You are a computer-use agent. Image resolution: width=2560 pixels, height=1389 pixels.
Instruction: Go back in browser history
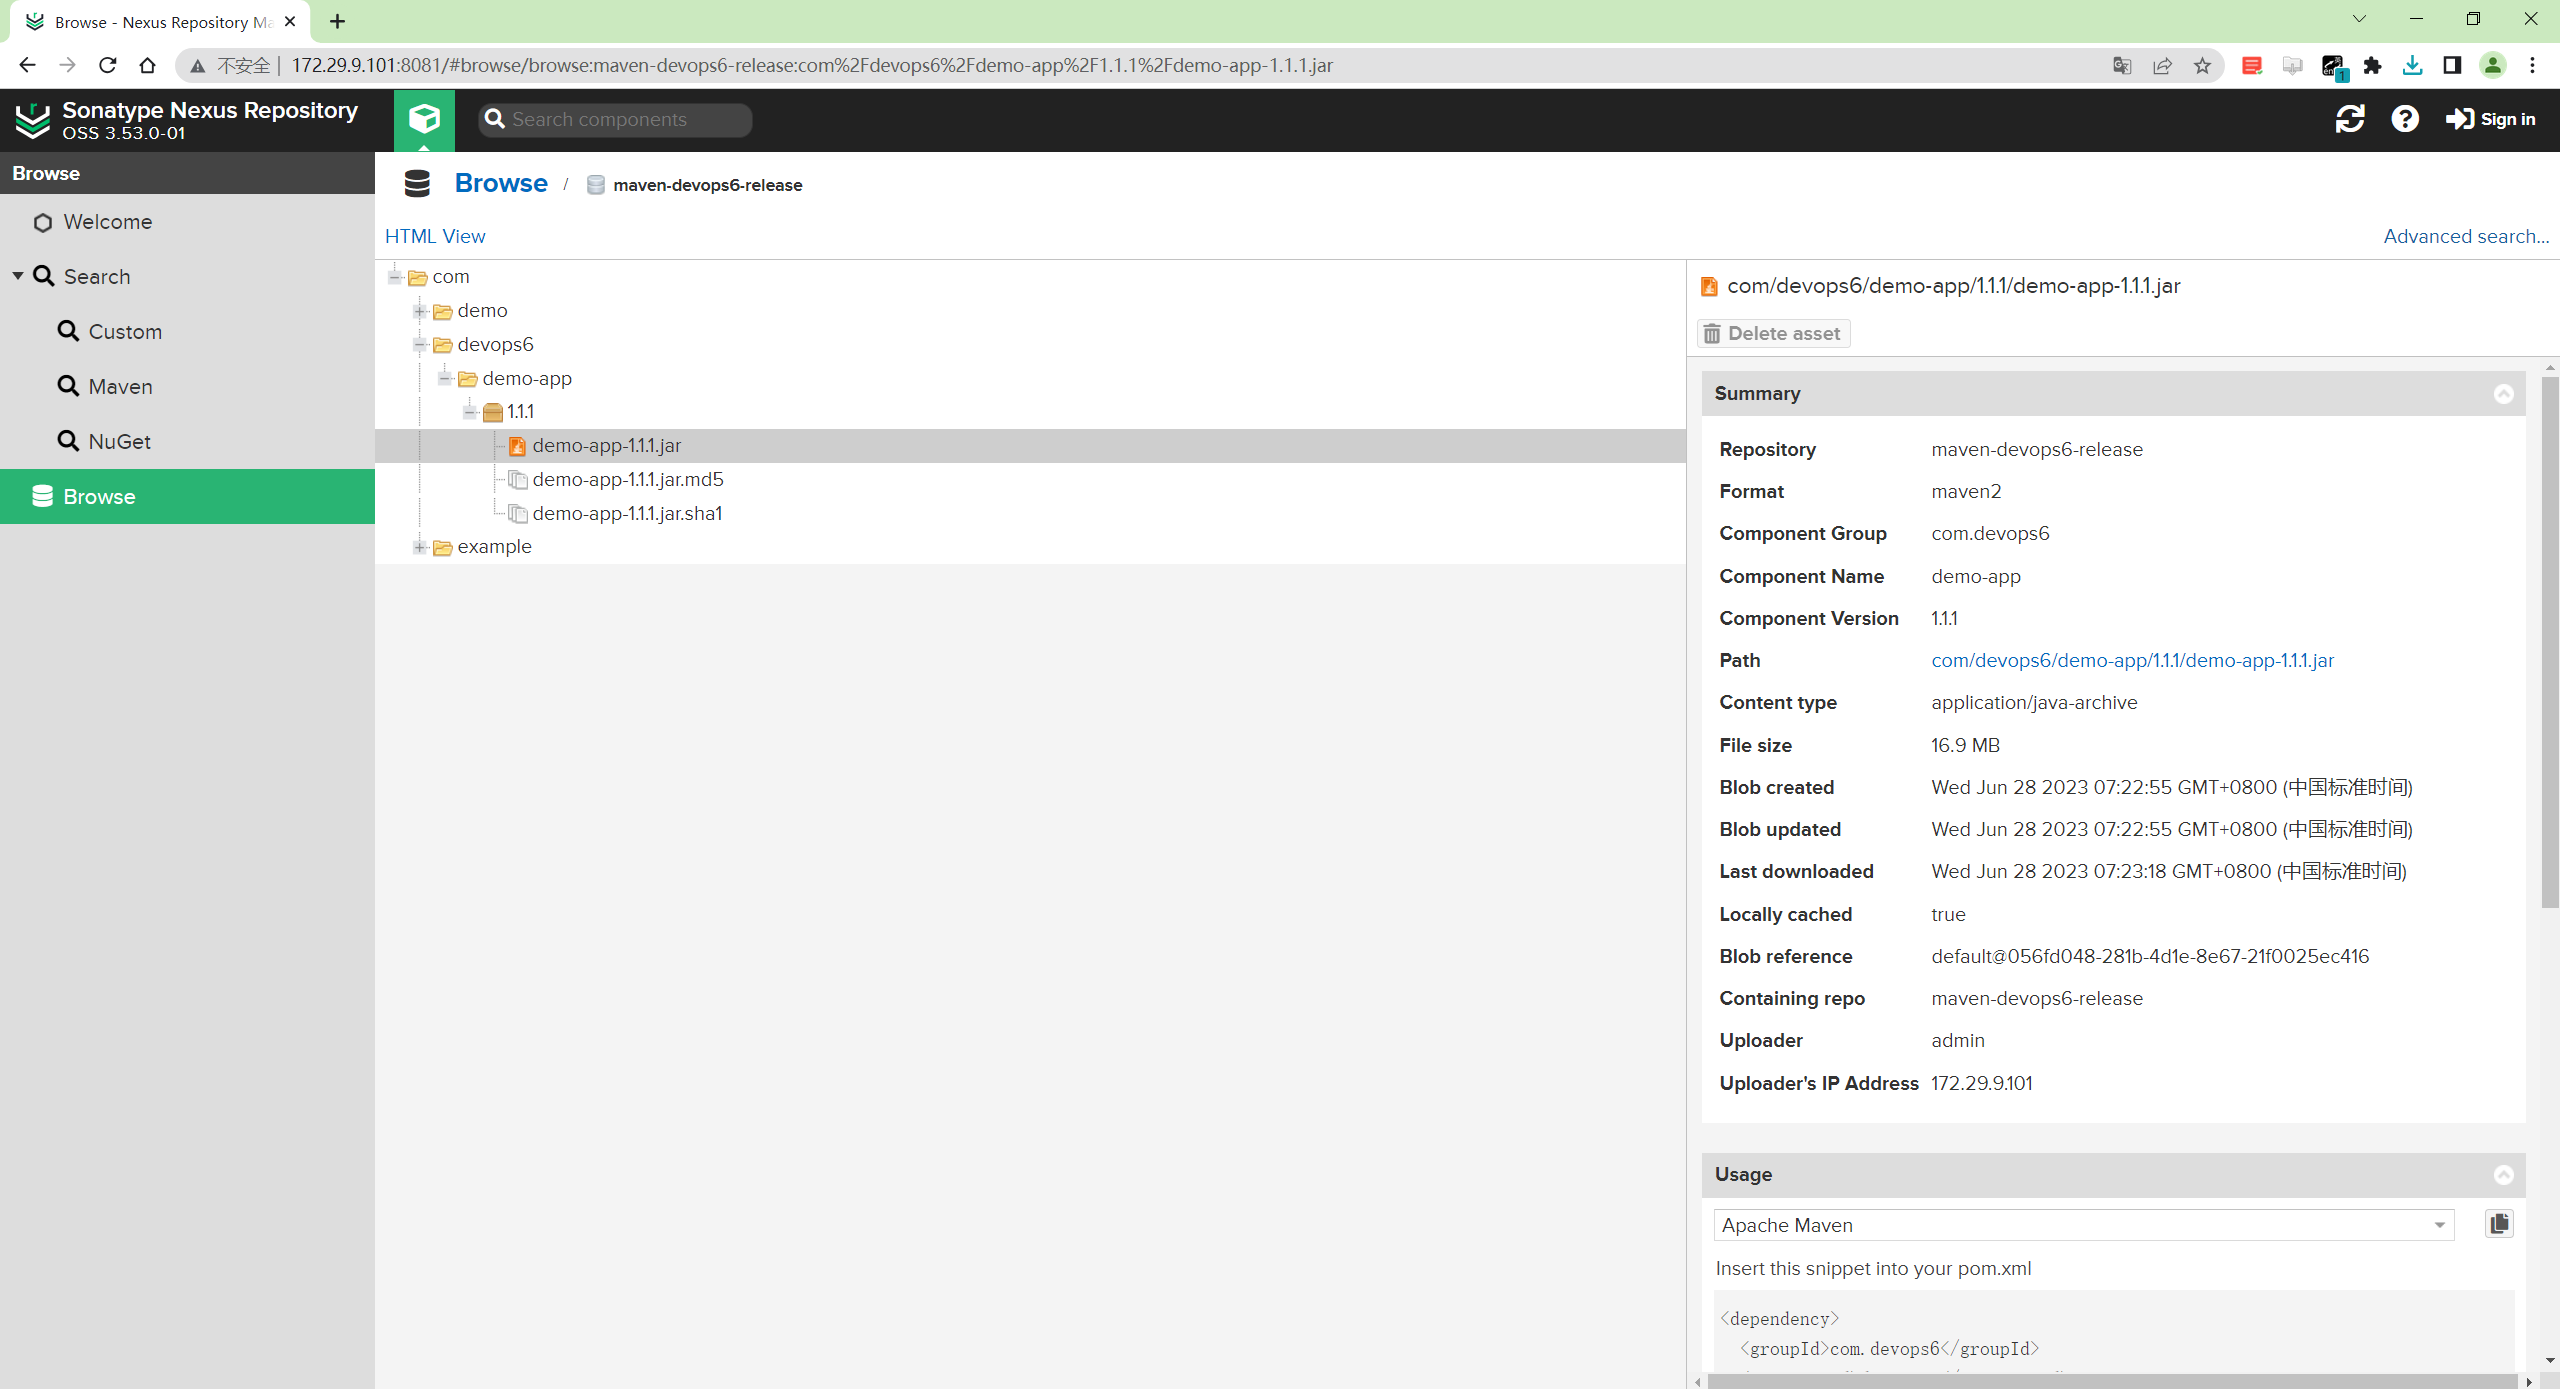click(x=27, y=65)
